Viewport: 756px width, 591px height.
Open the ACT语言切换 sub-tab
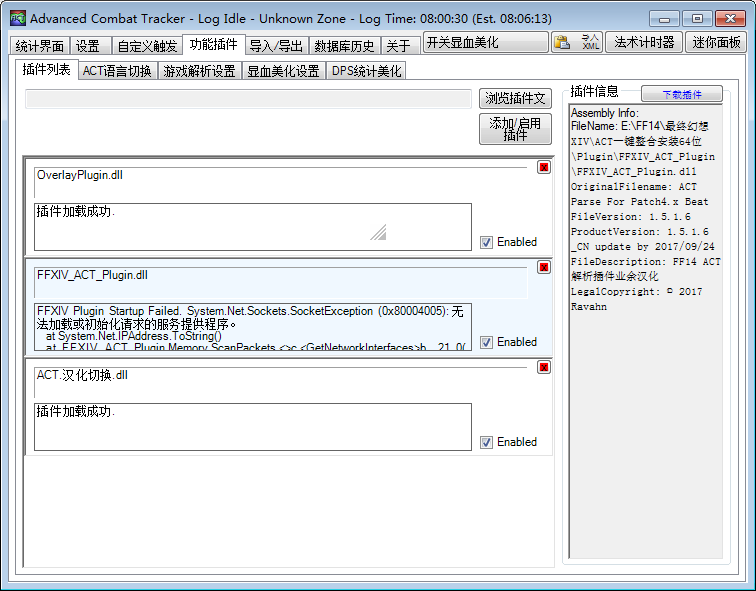[x=118, y=71]
